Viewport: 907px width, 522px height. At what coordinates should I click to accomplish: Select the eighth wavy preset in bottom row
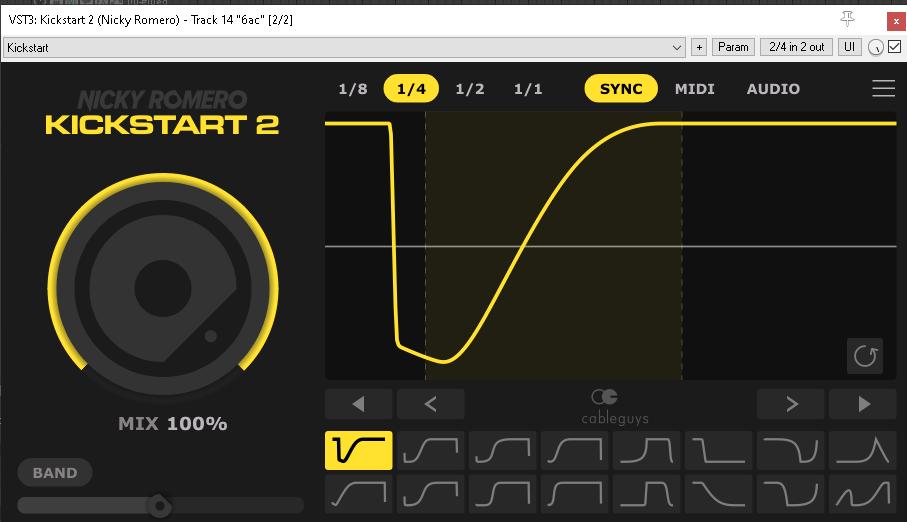tap(862, 494)
